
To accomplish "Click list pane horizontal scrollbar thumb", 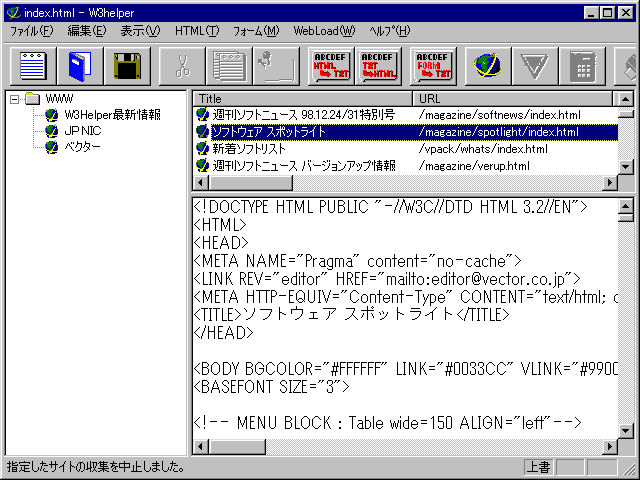I will 250,182.
